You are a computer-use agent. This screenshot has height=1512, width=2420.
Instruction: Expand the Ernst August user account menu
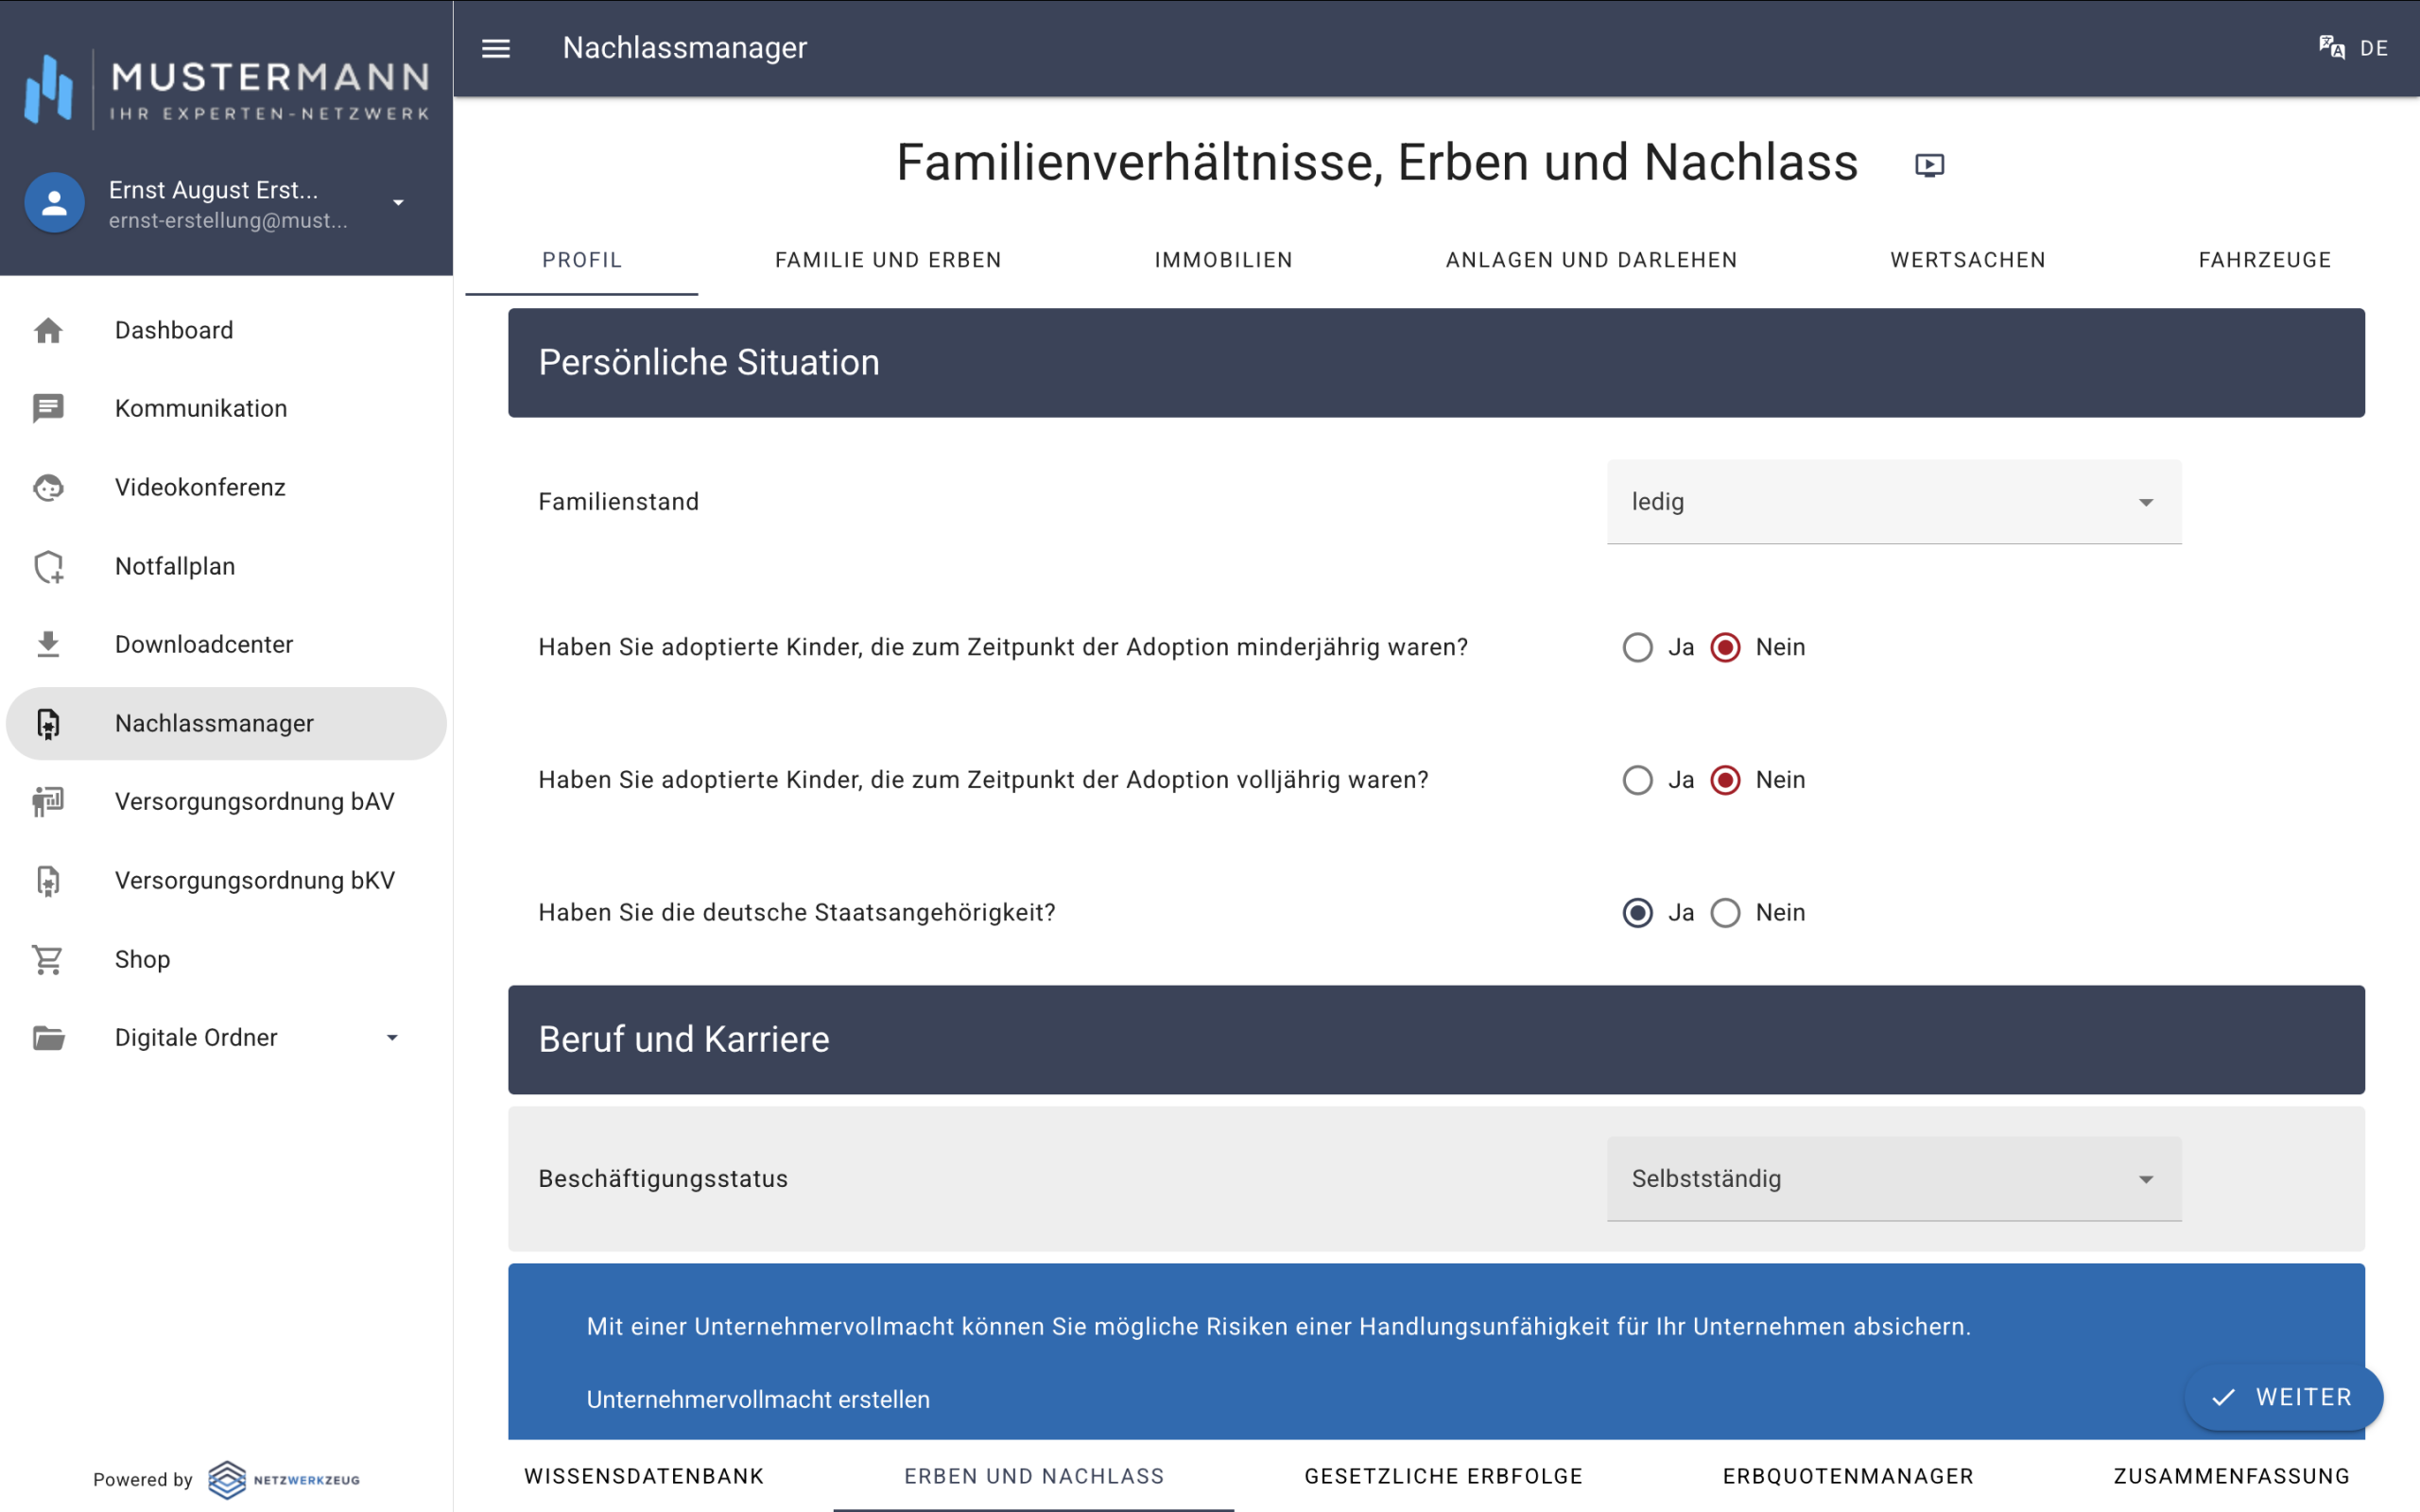(398, 203)
